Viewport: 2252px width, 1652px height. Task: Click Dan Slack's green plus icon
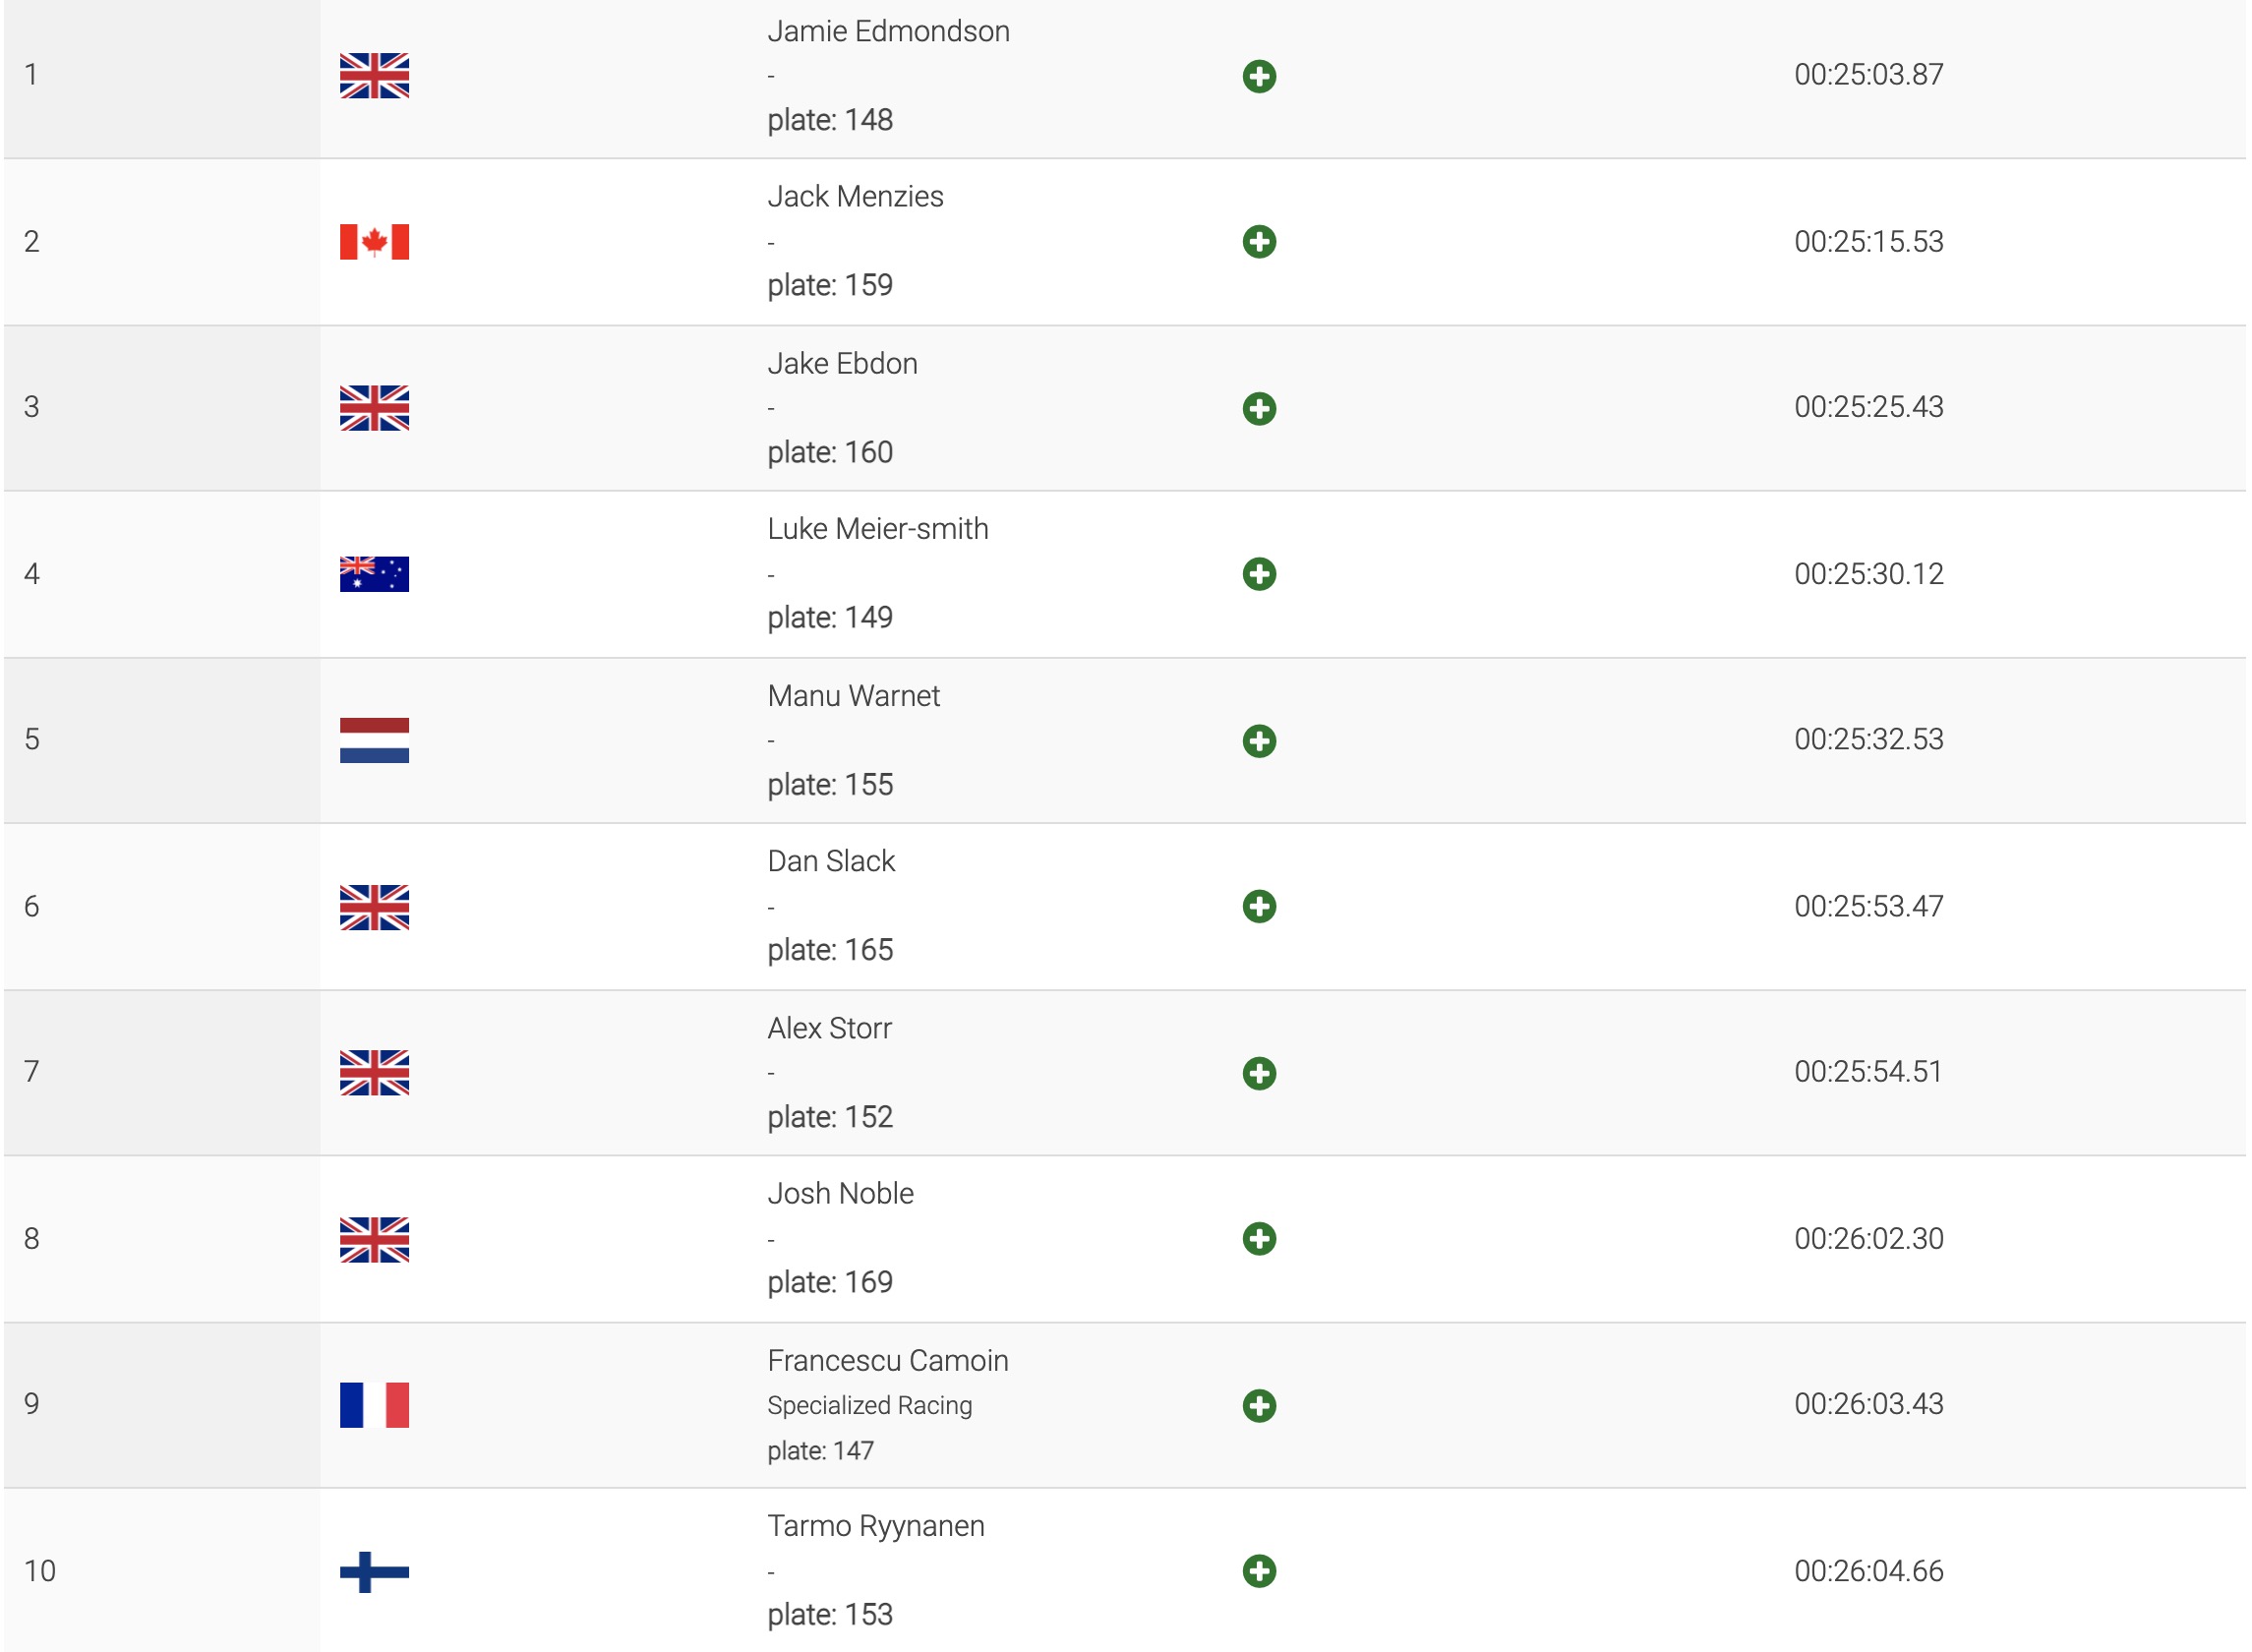pos(1259,906)
